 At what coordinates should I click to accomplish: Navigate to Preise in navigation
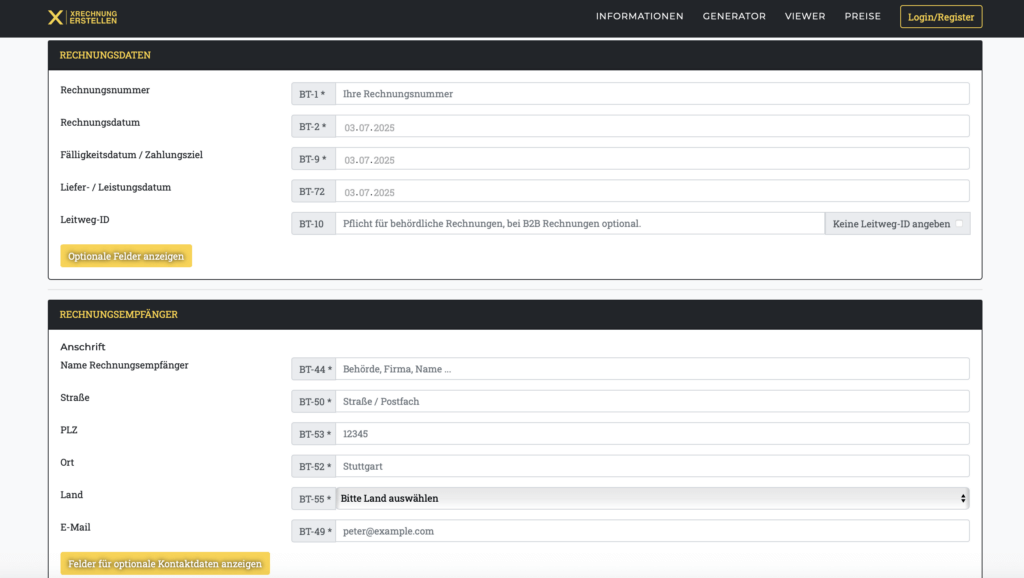click(x=862, y=16)
